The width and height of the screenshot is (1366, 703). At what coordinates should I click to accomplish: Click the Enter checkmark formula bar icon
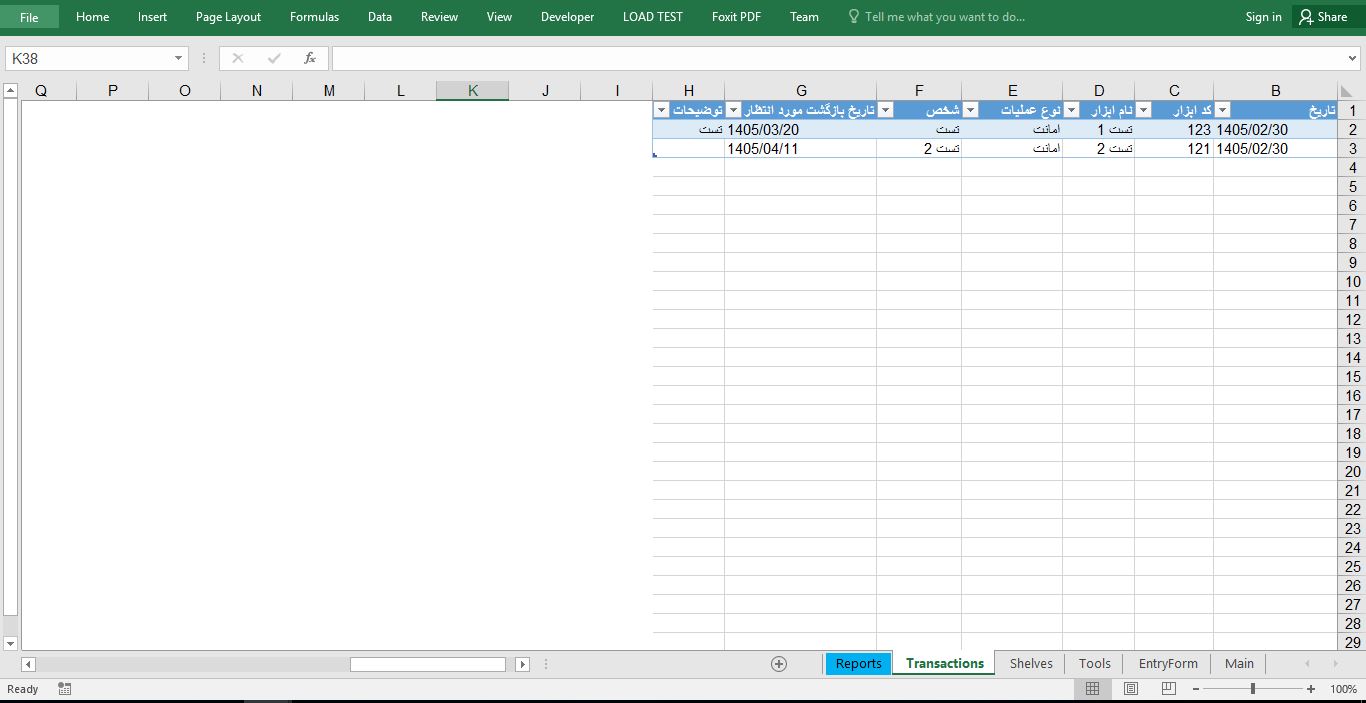(x=274, y=59)
